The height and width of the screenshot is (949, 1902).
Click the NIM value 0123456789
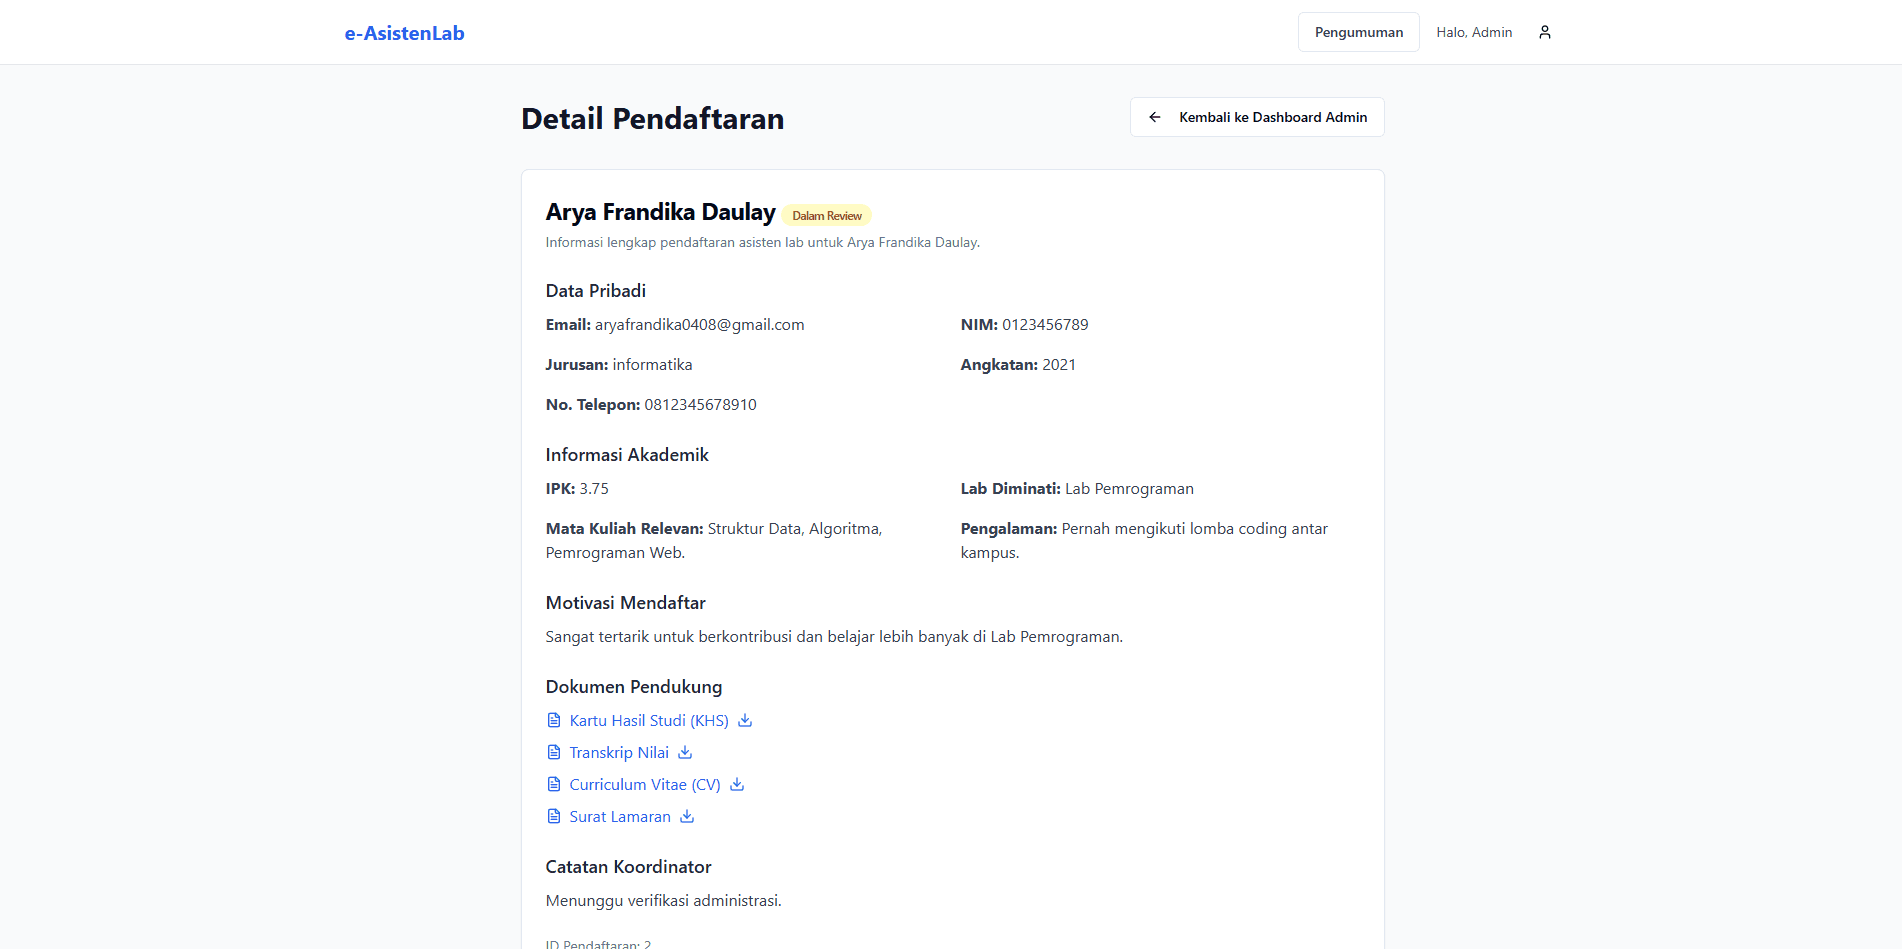pos(1045,324)
